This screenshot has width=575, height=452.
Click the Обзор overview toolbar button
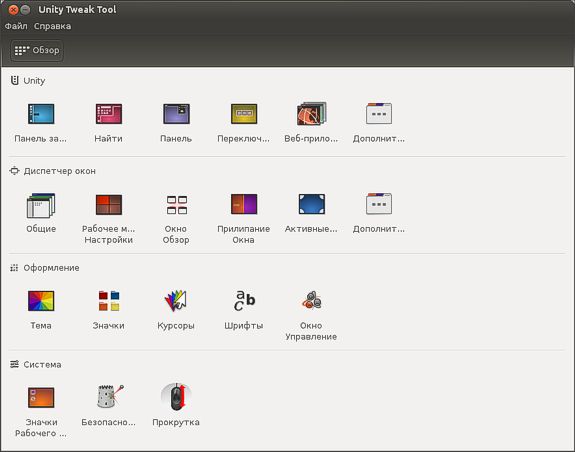[x=37, y=50]
